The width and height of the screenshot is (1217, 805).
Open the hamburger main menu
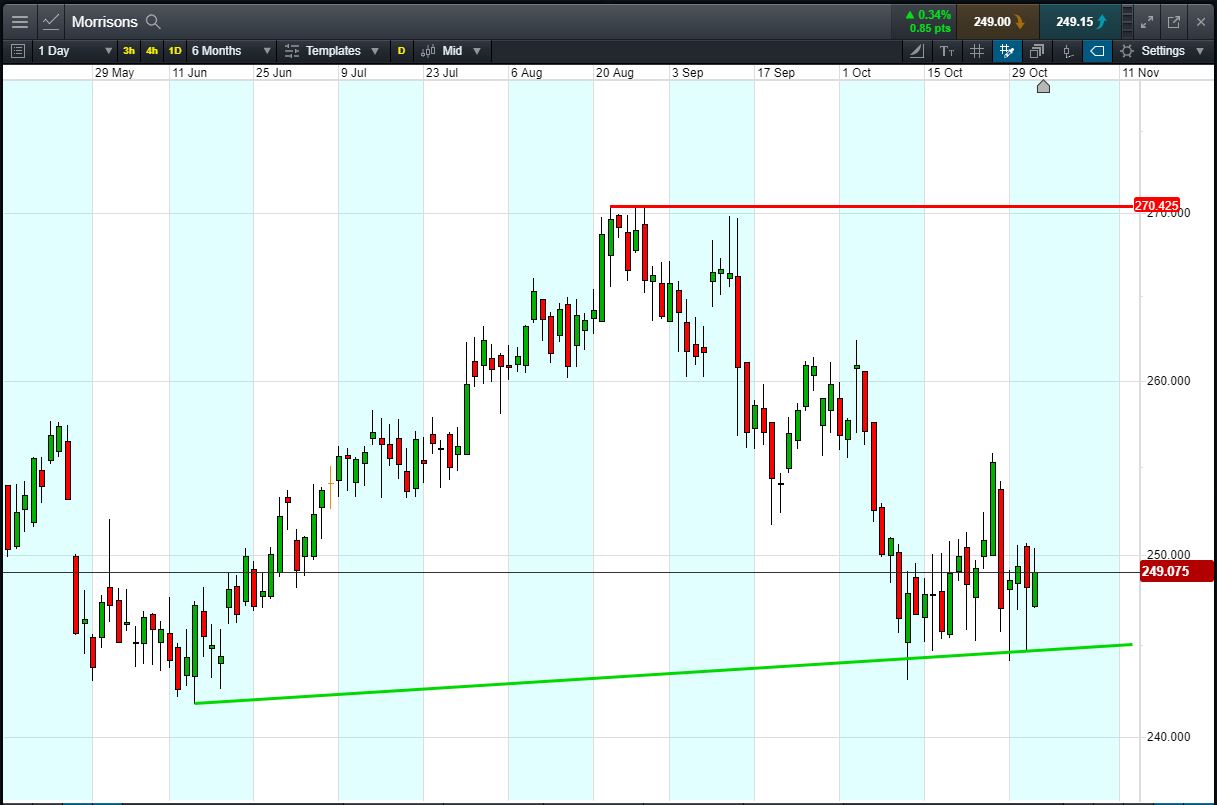[19, 21]
